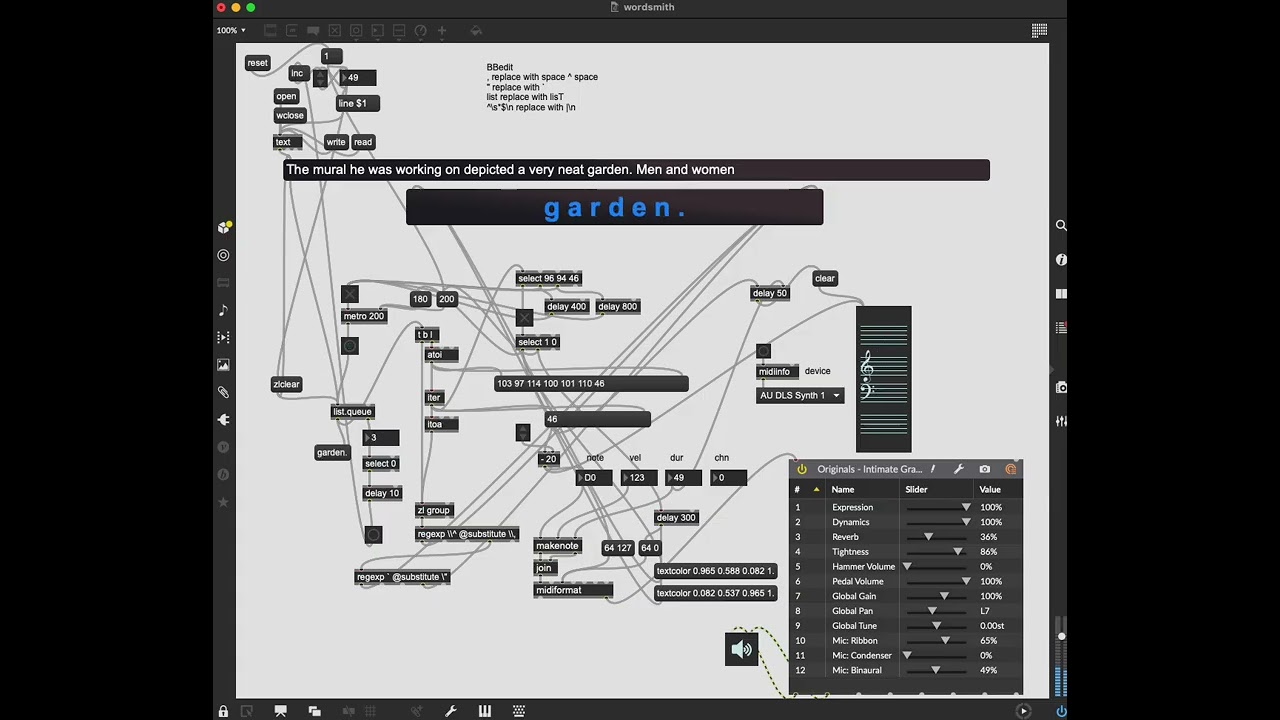Click the star Collections icon in sidebar
The width and height of the screenshot is (1280, 720).
[x=223, y=502]
